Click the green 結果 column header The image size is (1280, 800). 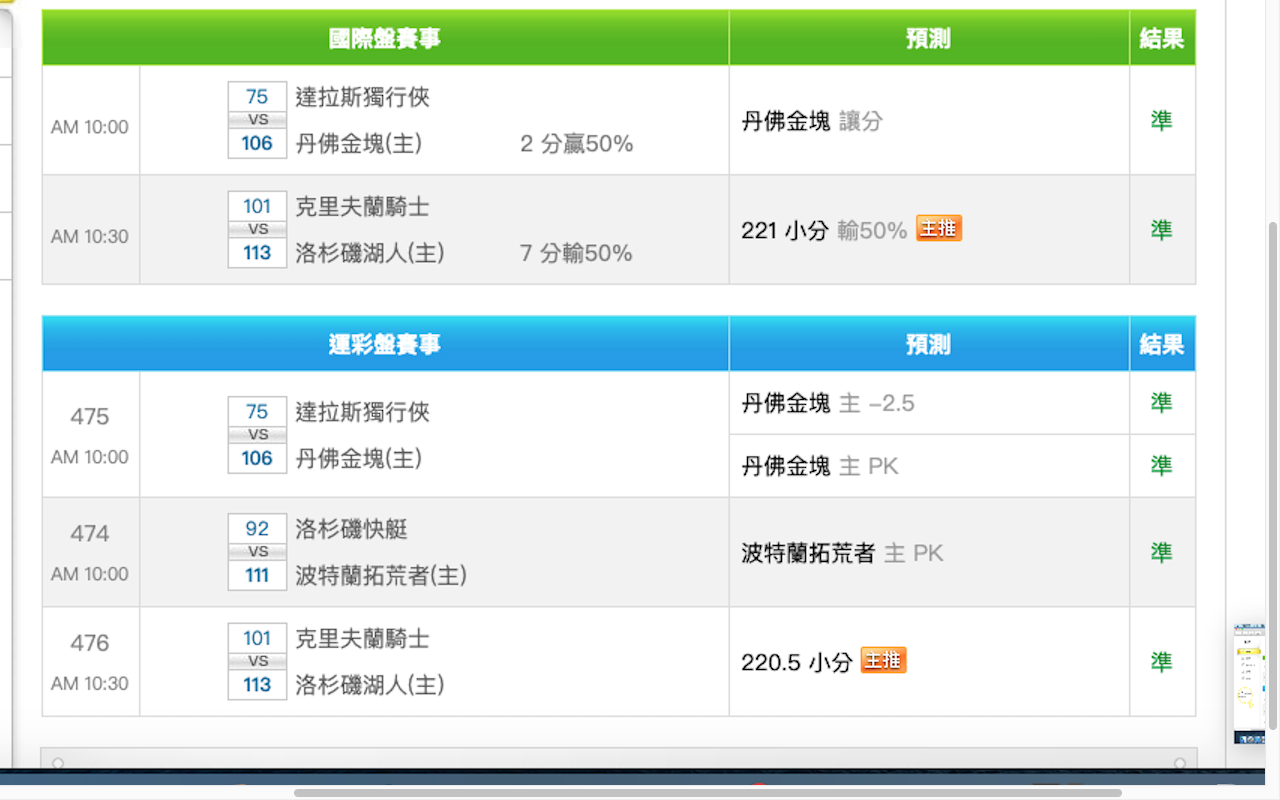coord(1162,39)
